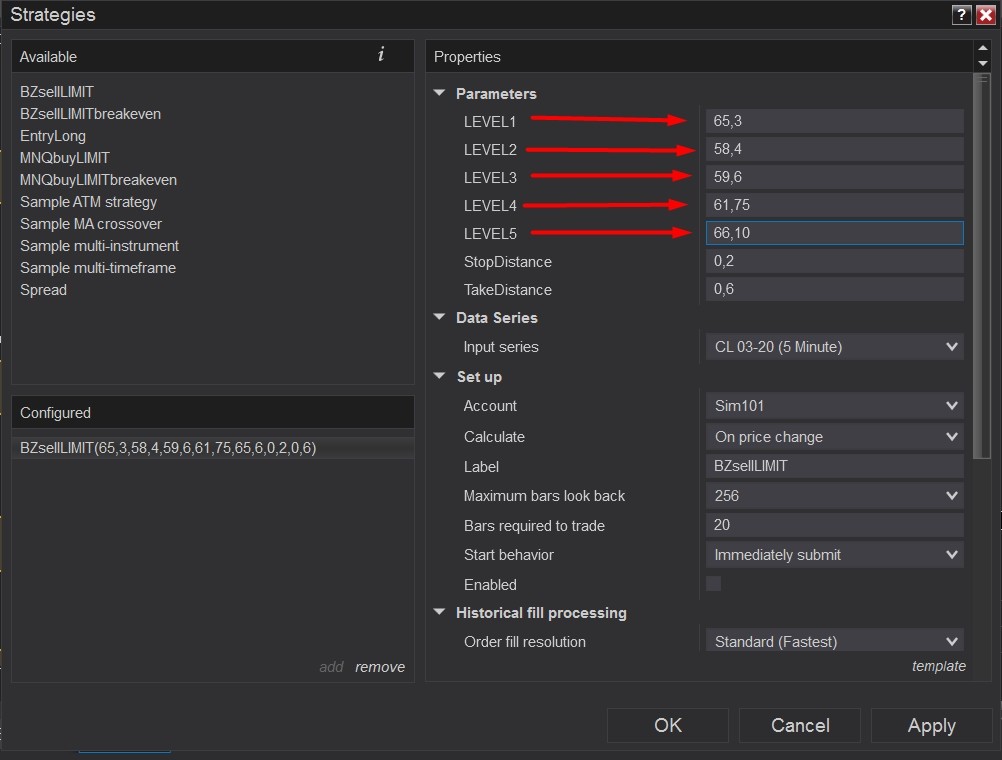
Task: Open the Account dropdown showing Sim101
Action: (x=835, y=405)
